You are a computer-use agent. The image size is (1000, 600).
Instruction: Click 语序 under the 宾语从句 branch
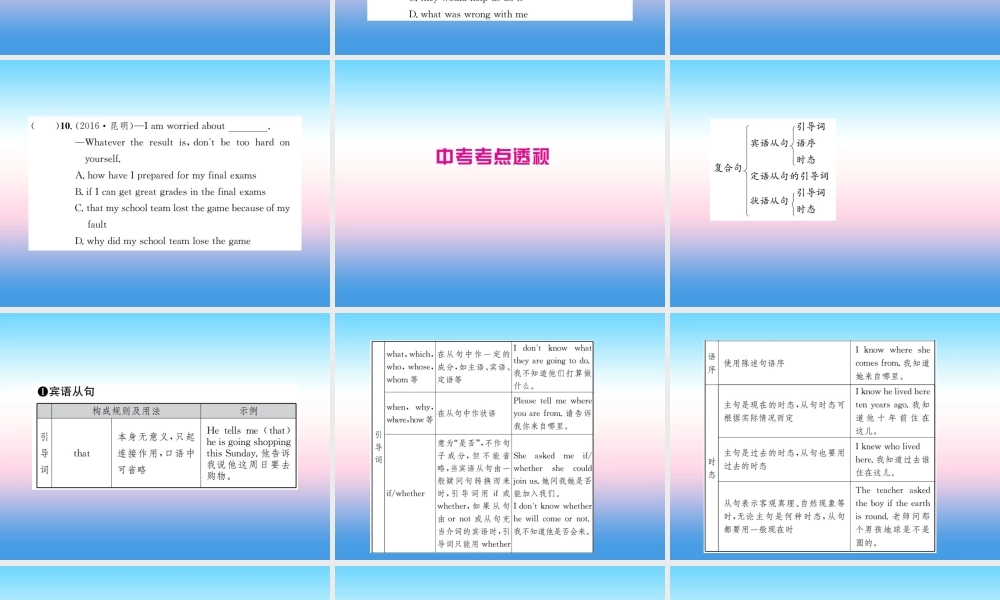(x=805, y=143)
